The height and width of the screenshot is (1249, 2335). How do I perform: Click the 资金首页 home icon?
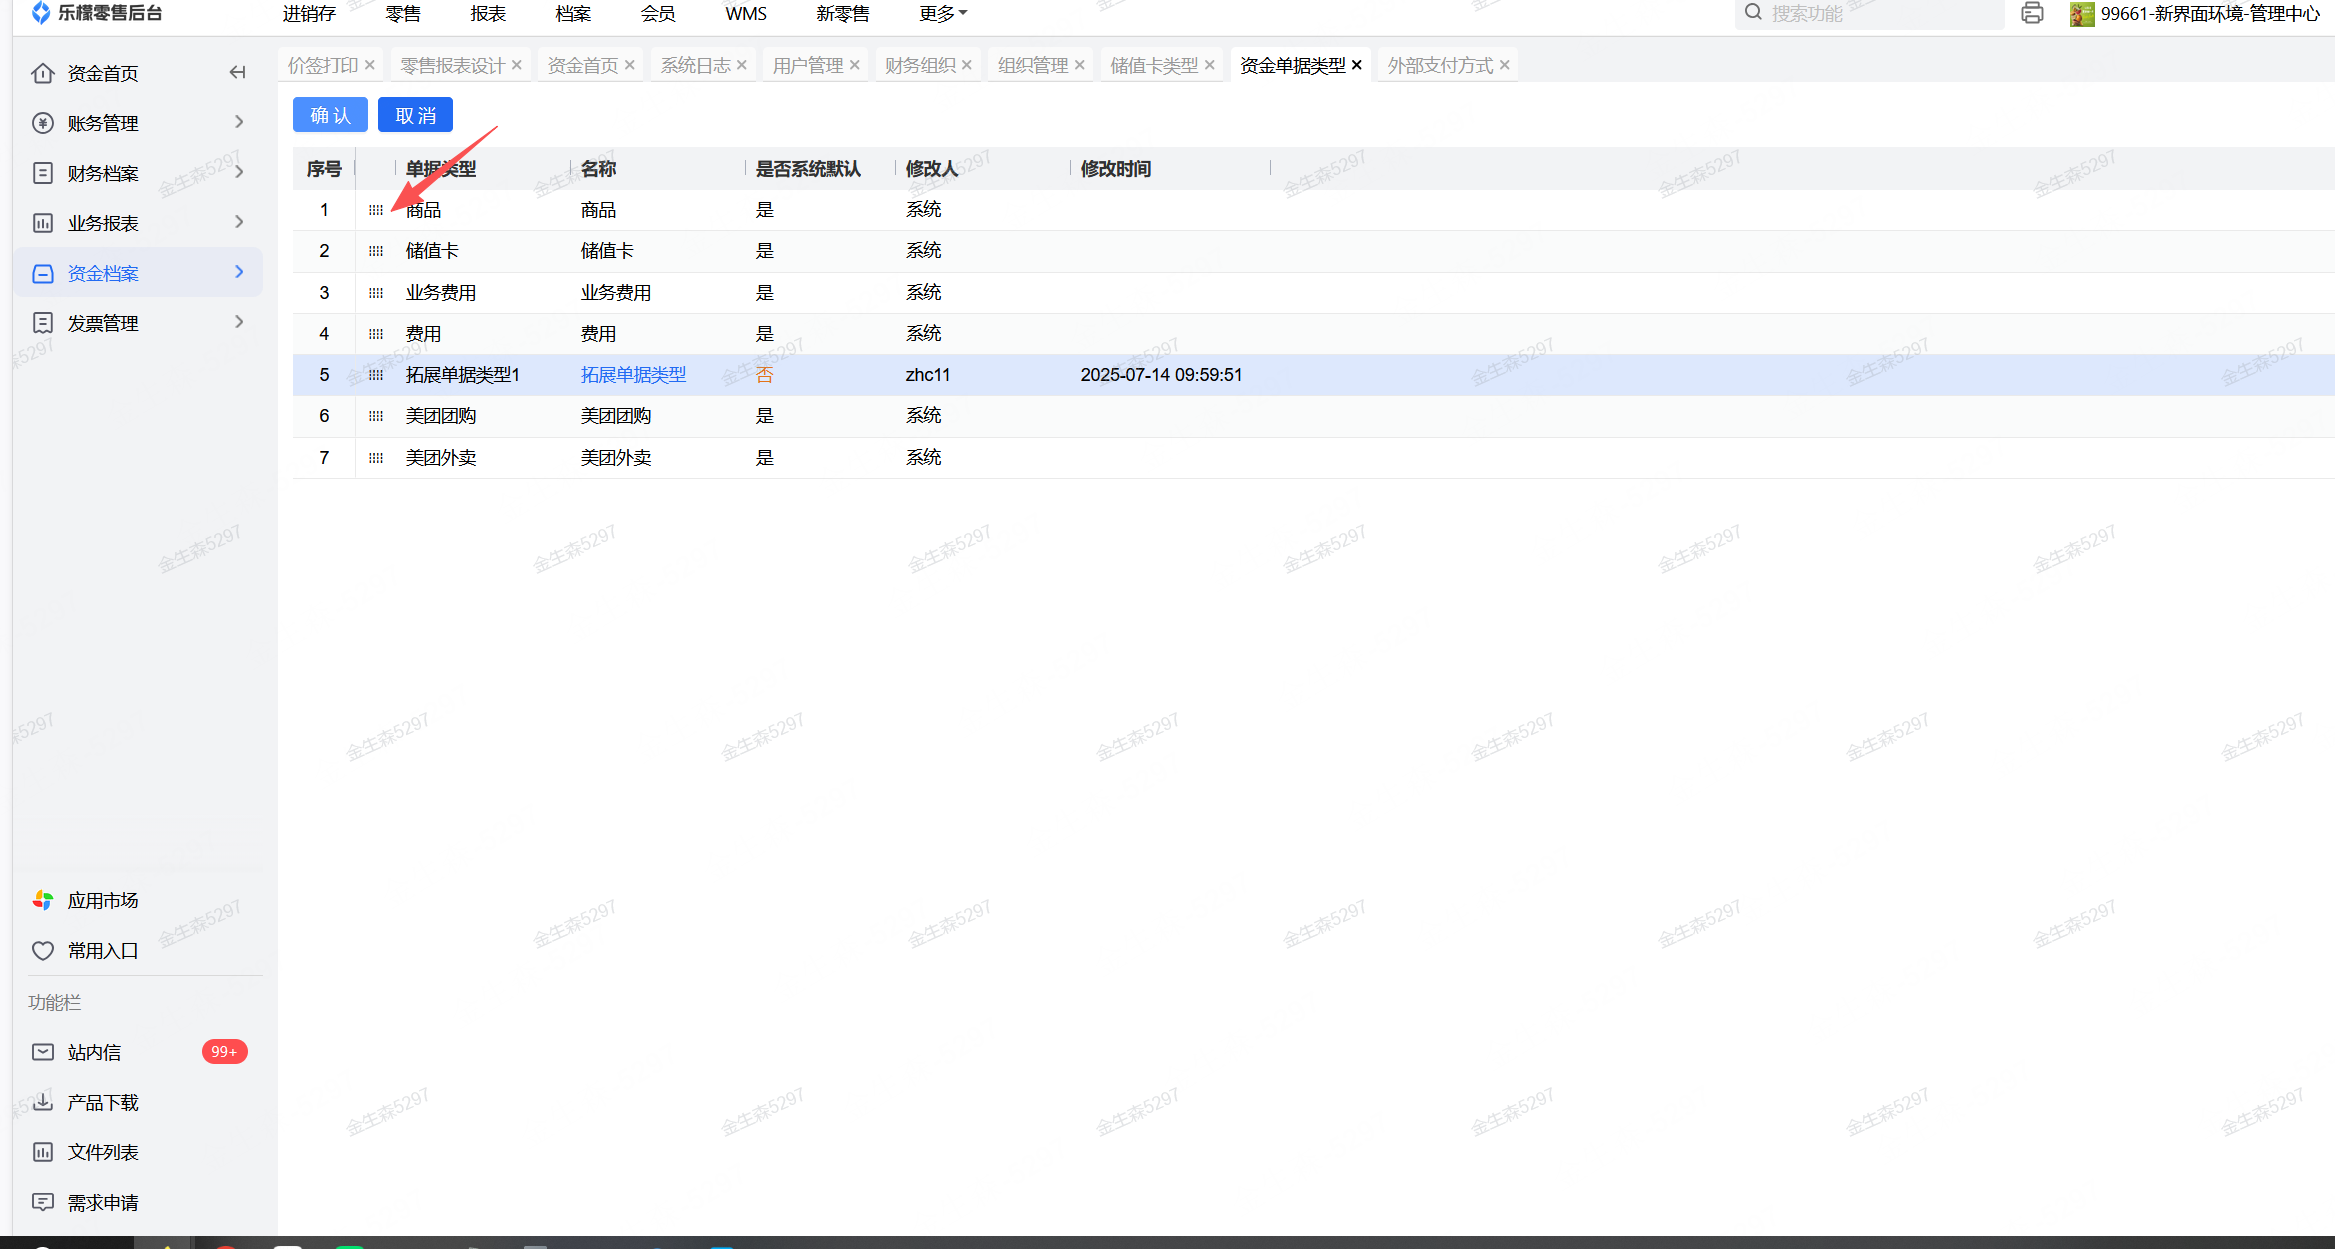pos(43,73)
